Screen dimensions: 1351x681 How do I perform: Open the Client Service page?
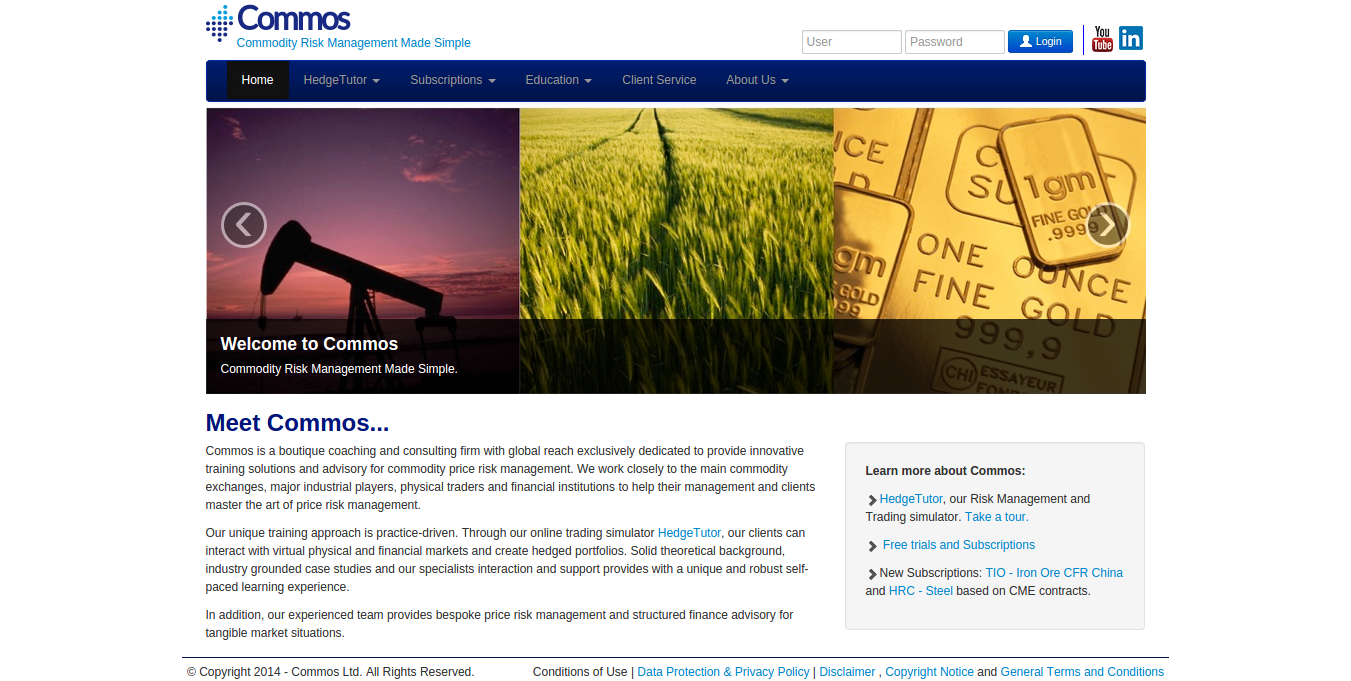659,80
